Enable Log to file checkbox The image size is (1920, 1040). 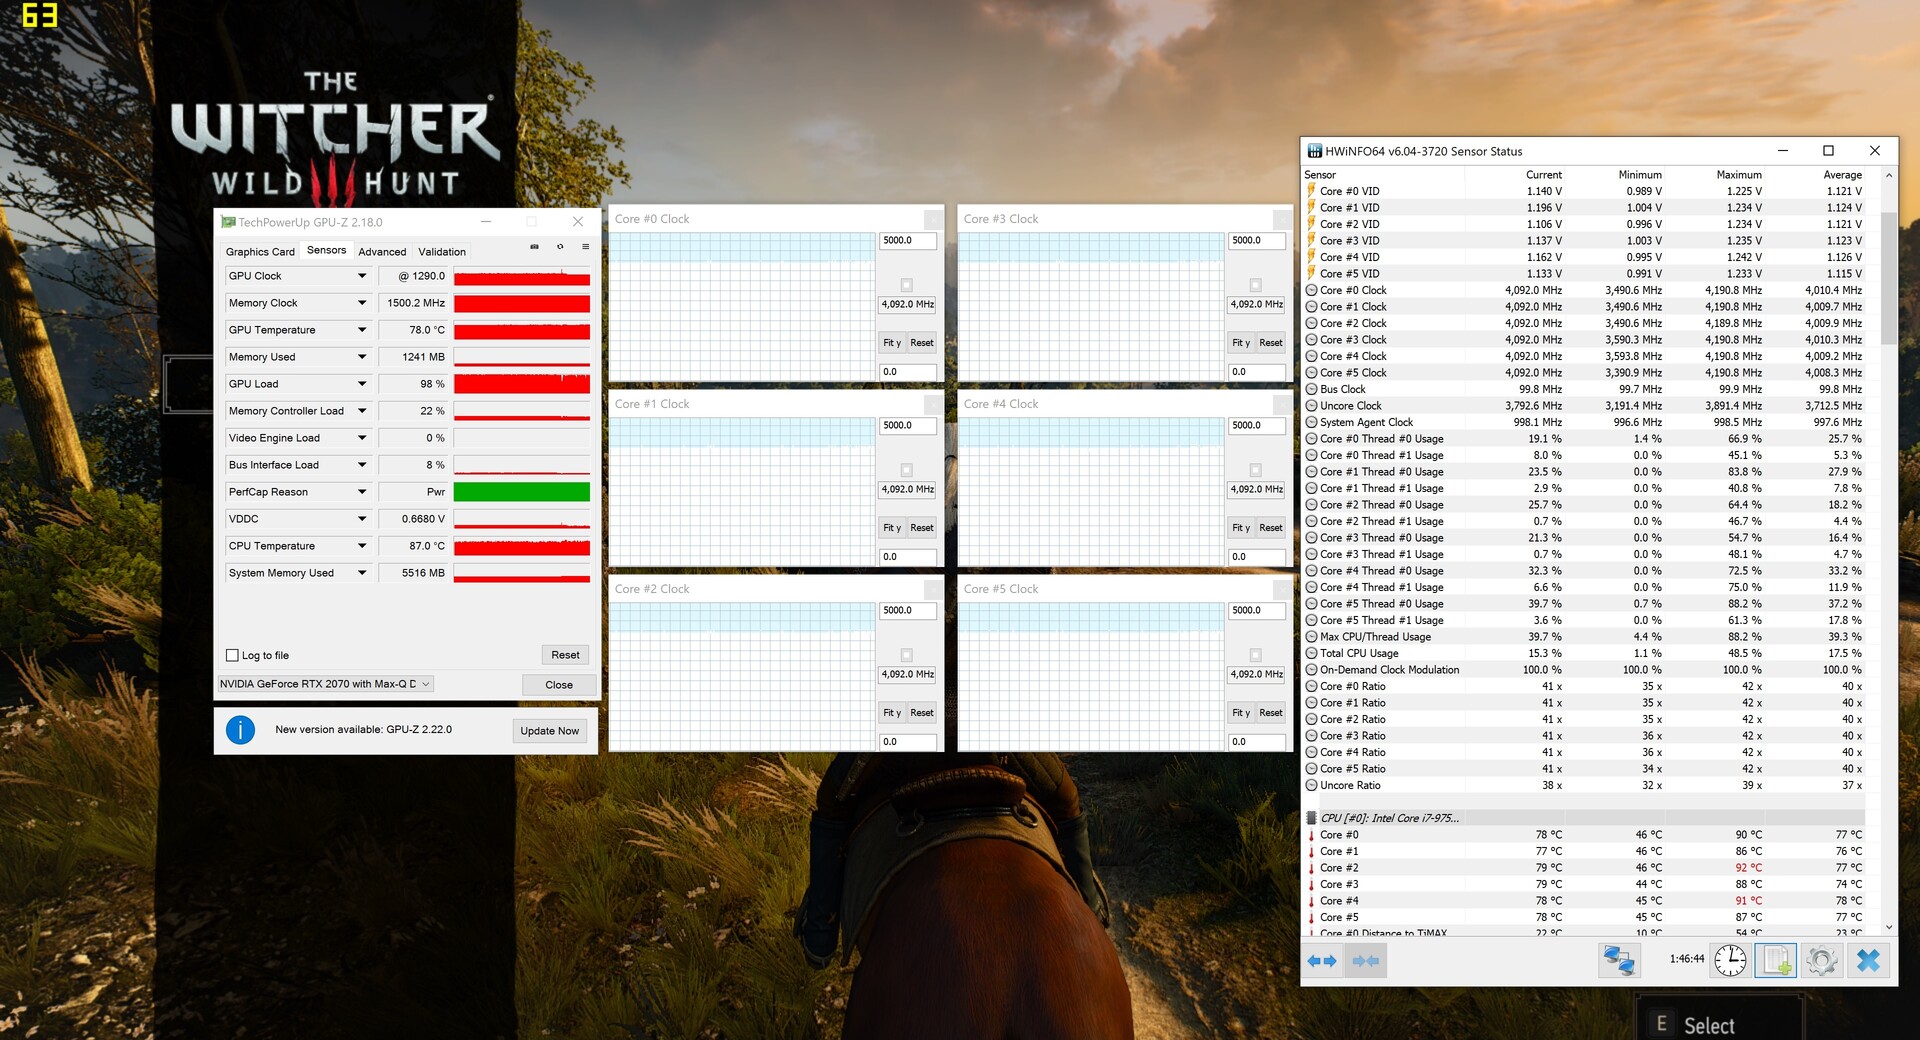point(233,656)
